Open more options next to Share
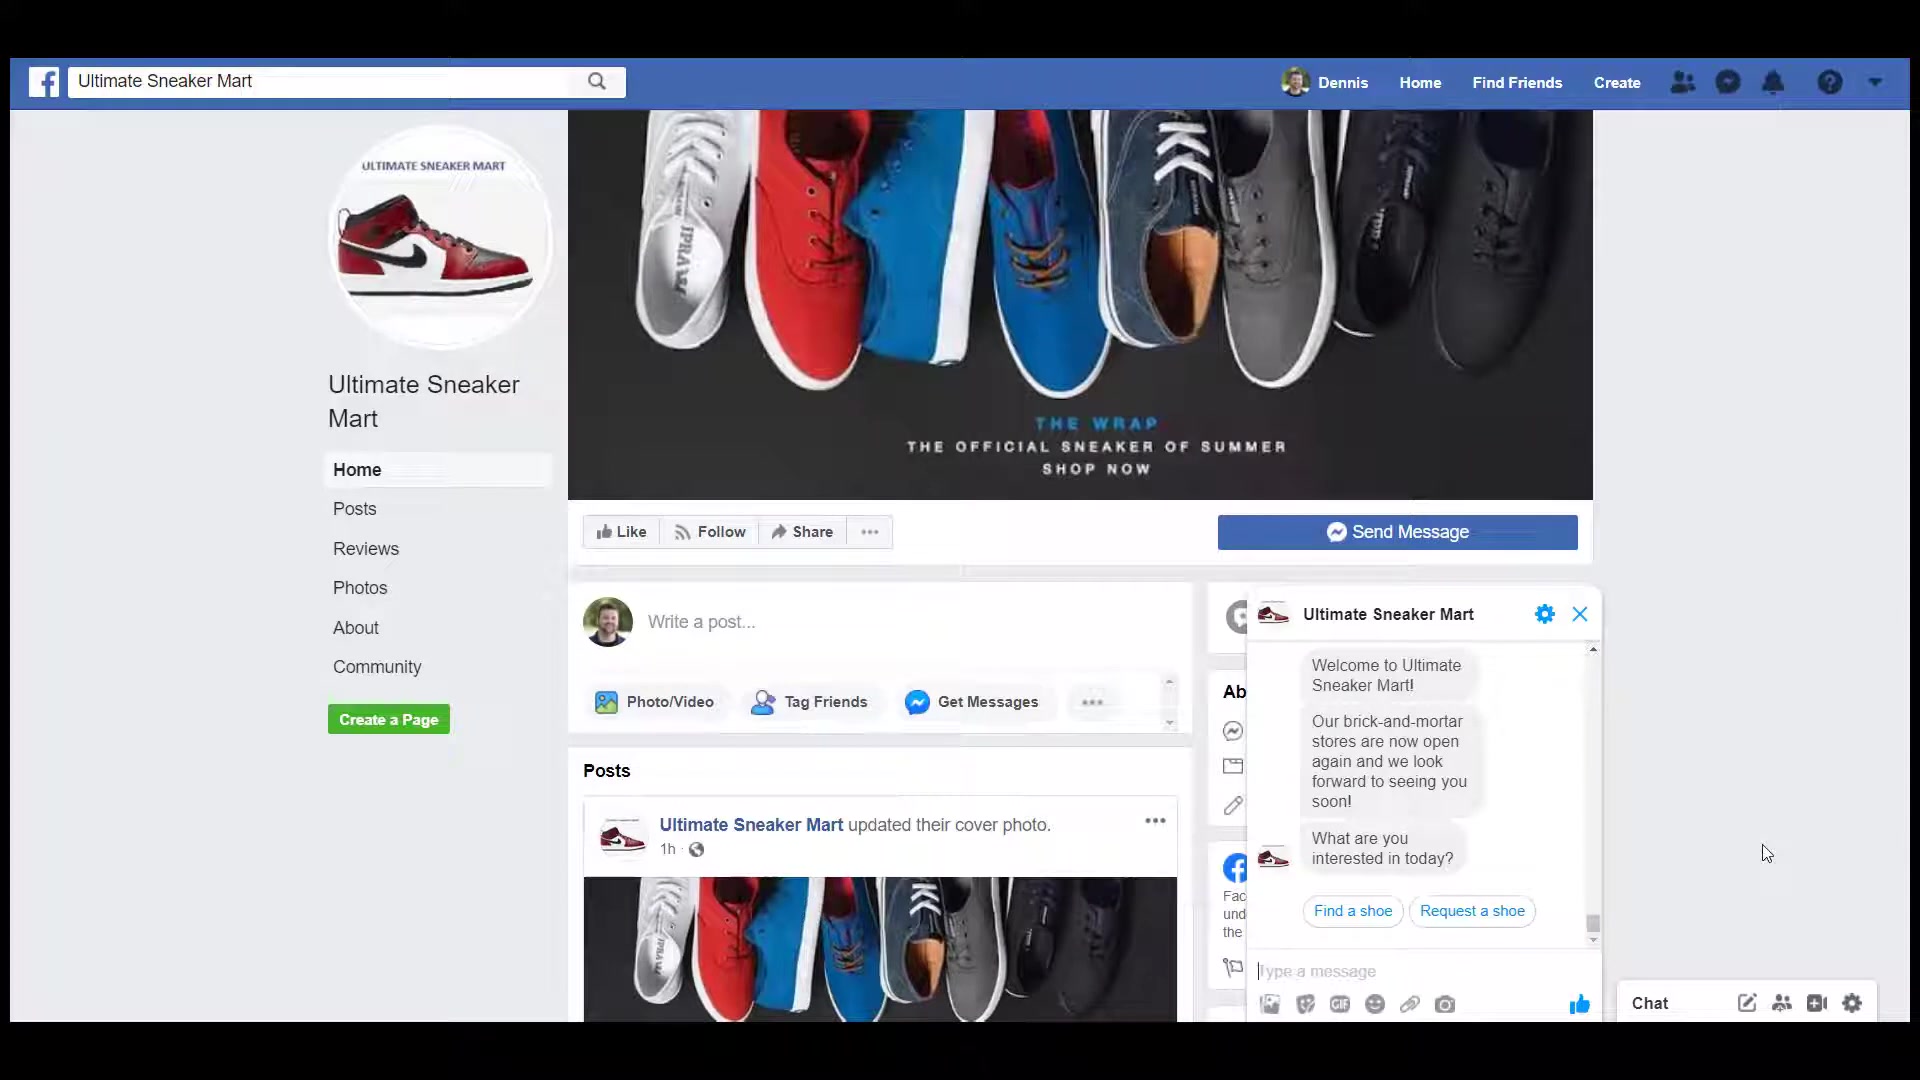The width and height of the screenshot is (1920, 1080). click(870, 532)
